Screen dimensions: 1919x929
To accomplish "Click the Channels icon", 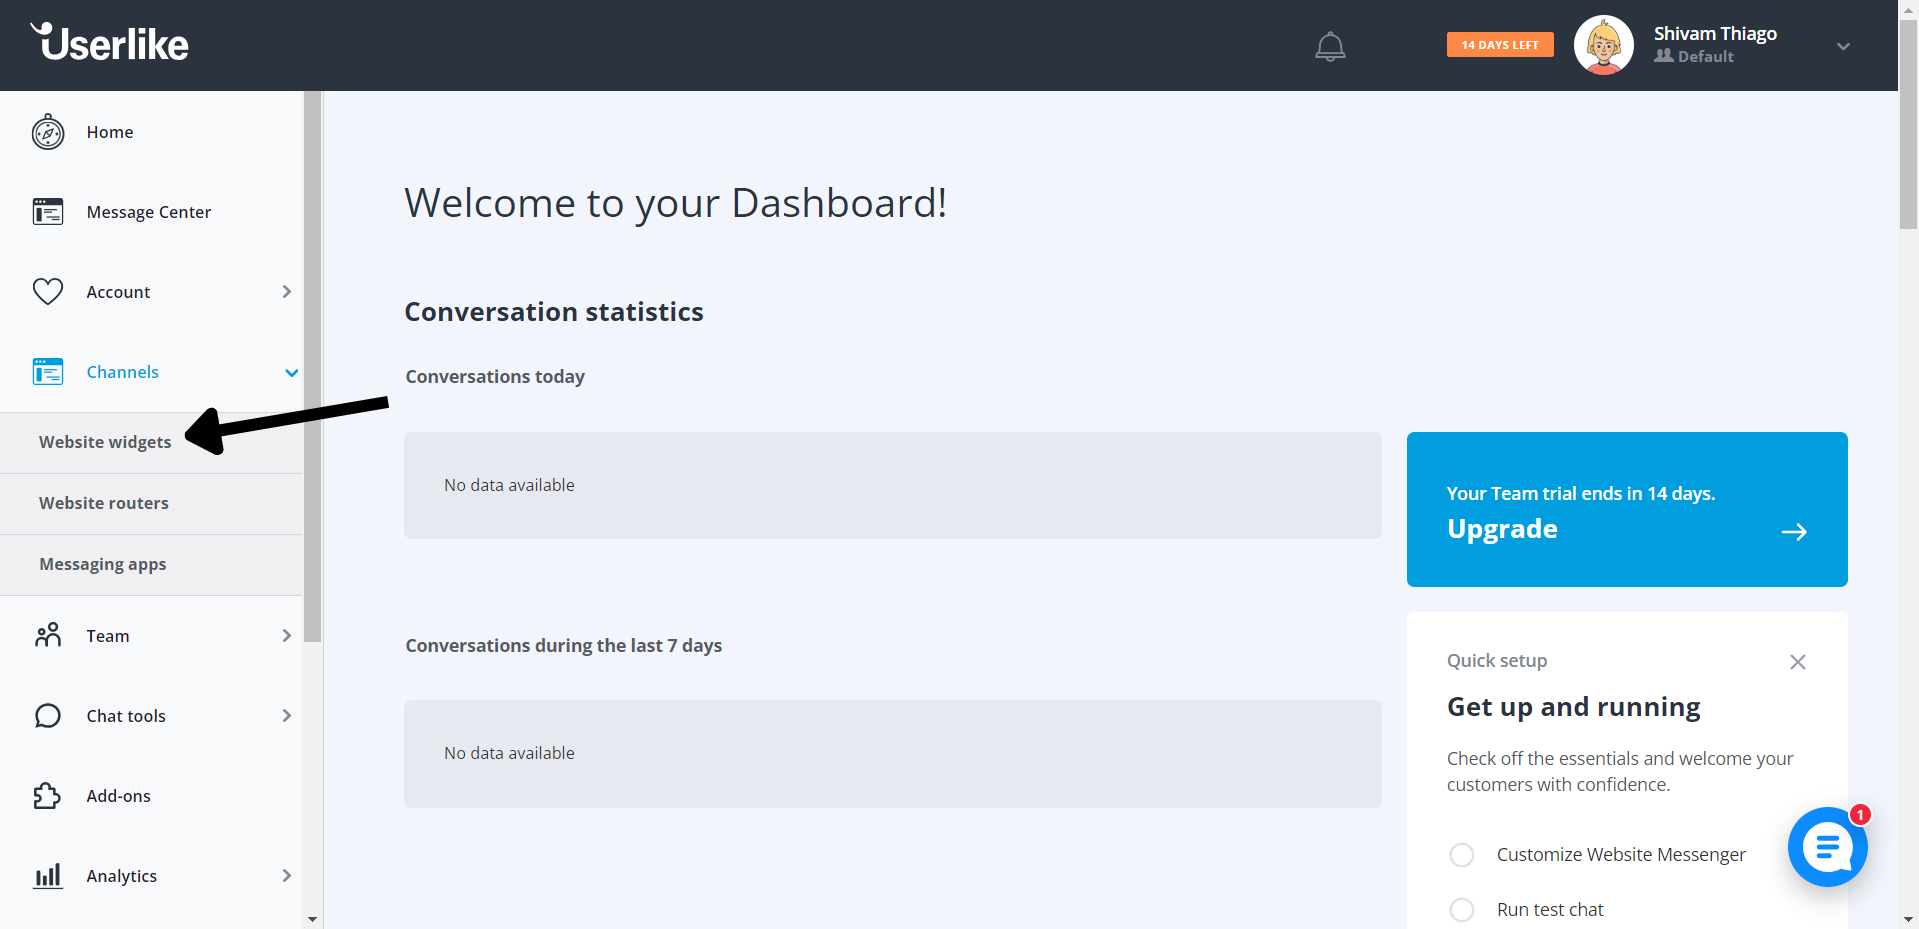I will (x=48, y=372).
